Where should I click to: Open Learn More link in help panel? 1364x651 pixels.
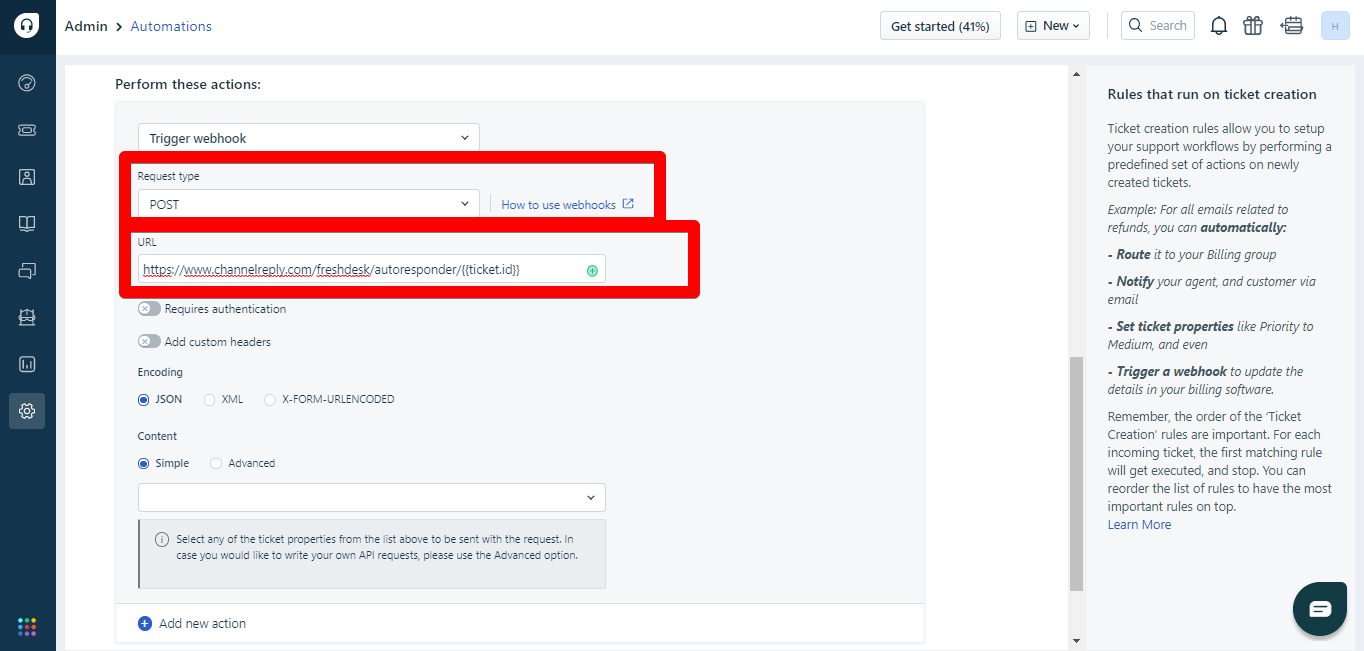[x=1139, y=525]
